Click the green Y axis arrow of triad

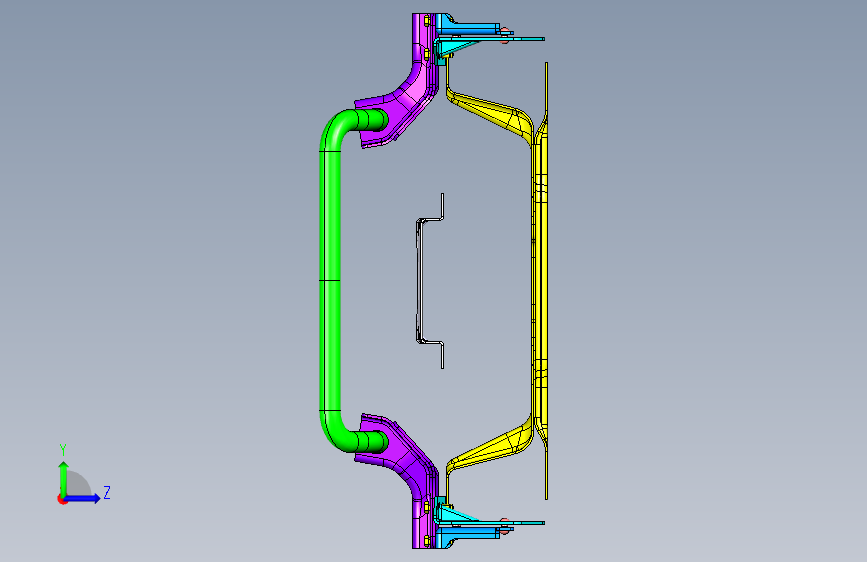pos(64,478)
